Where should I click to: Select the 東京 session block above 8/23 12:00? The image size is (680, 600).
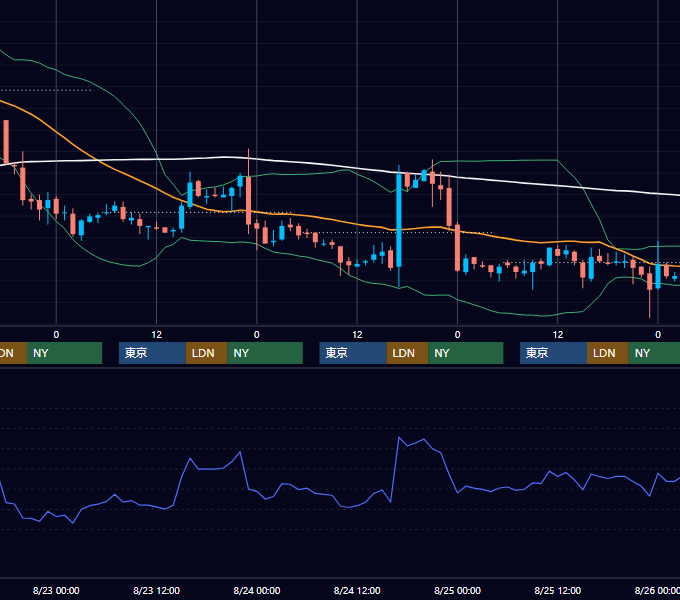pyautogui.click(x=152, y=353)
